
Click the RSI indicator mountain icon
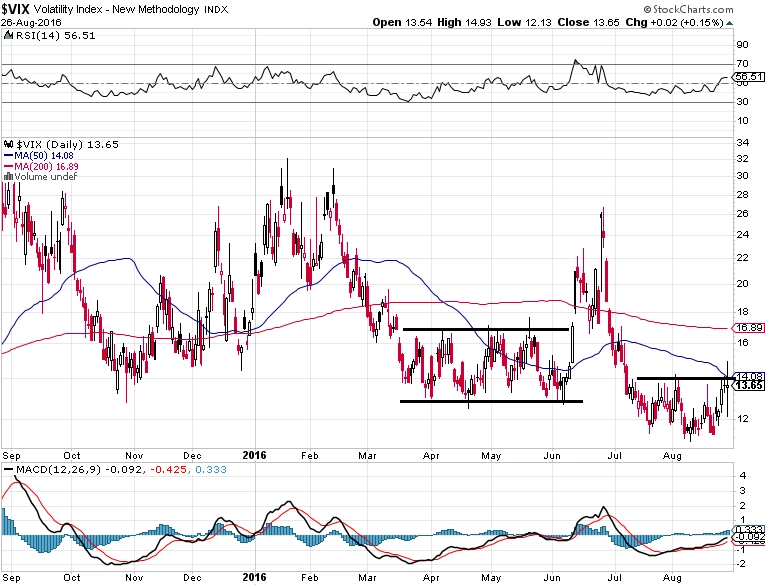click(8, 35)
